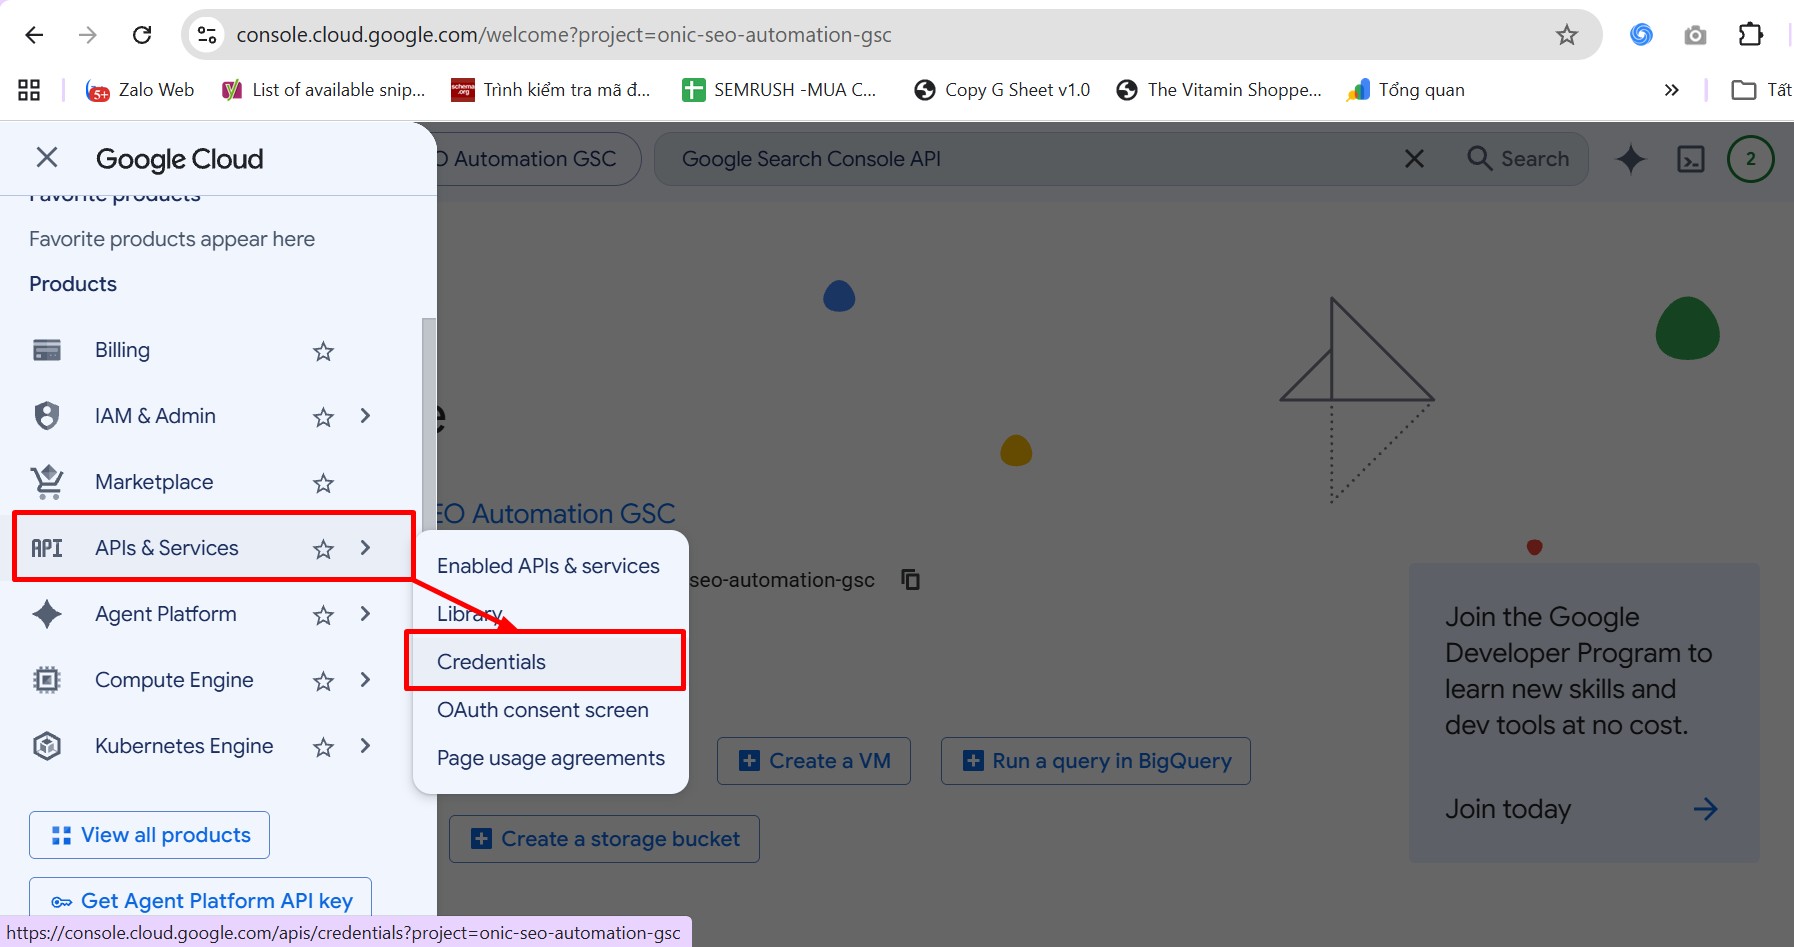The width and height of the screenshot is (1794, 947).
Task: Expand the Agent Platform submenu chevron
Action: [x=365, y=614]
